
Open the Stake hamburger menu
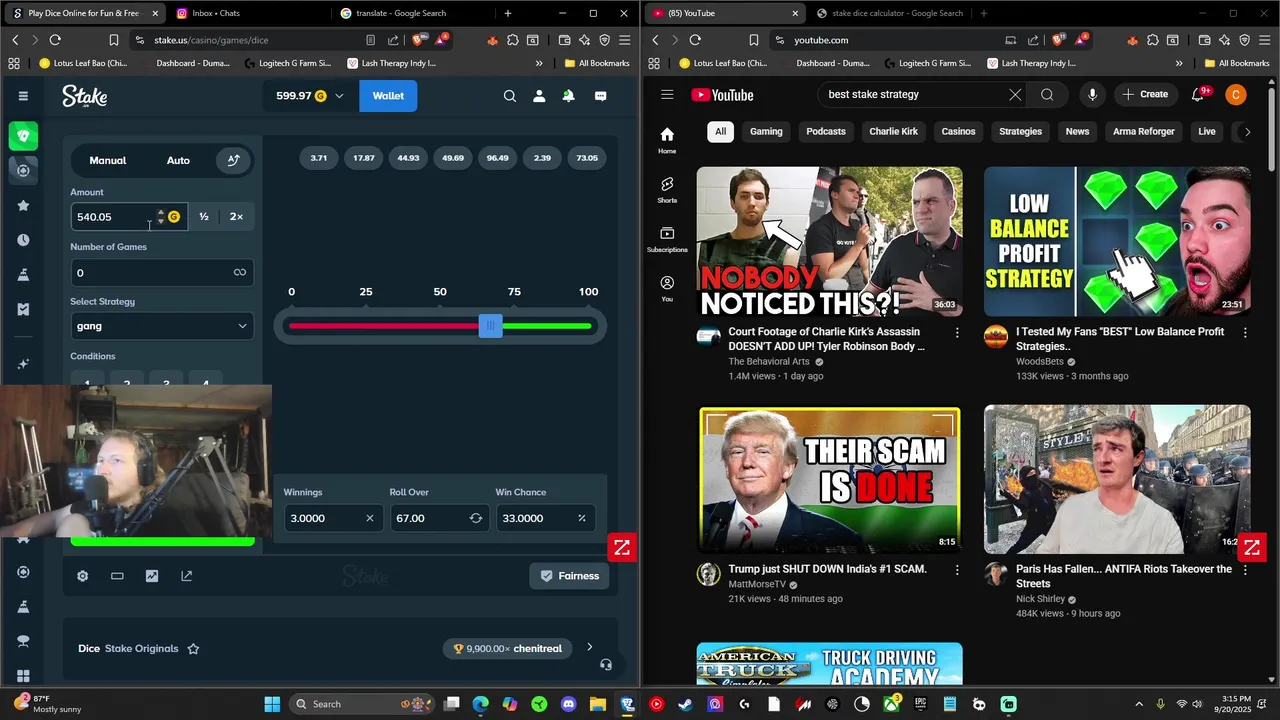pos(23,96)
